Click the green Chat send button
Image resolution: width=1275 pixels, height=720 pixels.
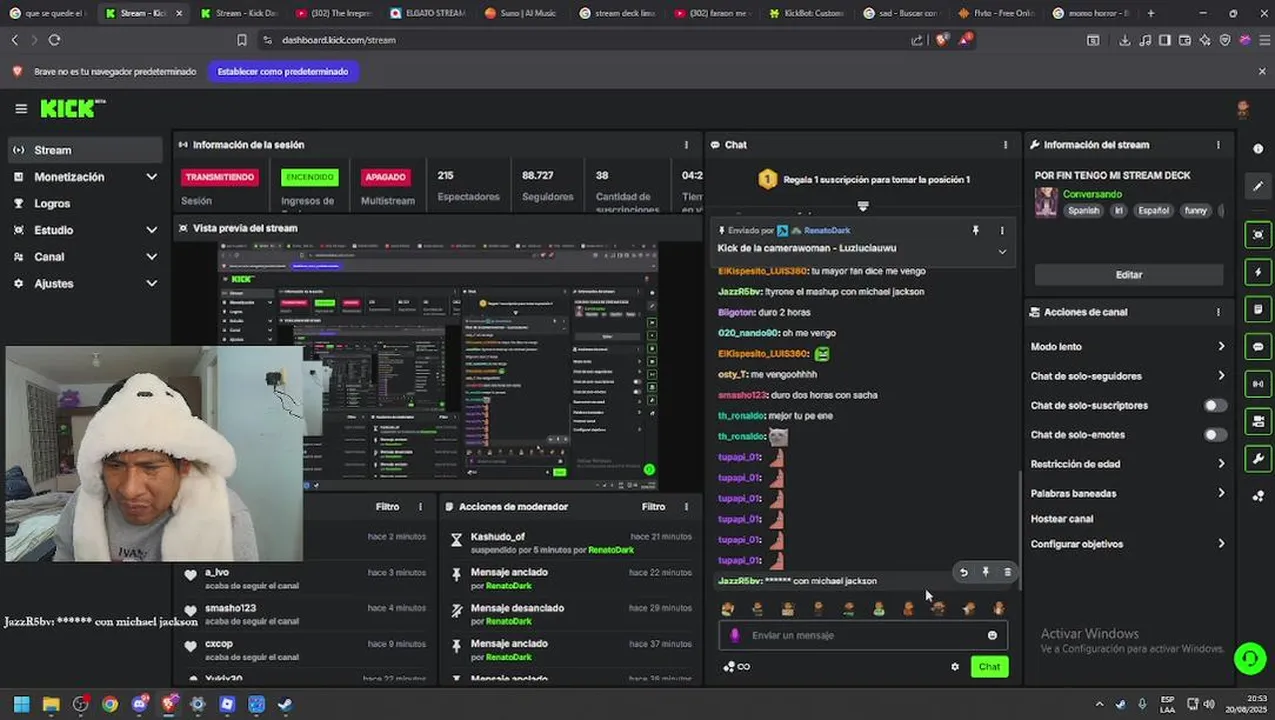coord(989,667)
